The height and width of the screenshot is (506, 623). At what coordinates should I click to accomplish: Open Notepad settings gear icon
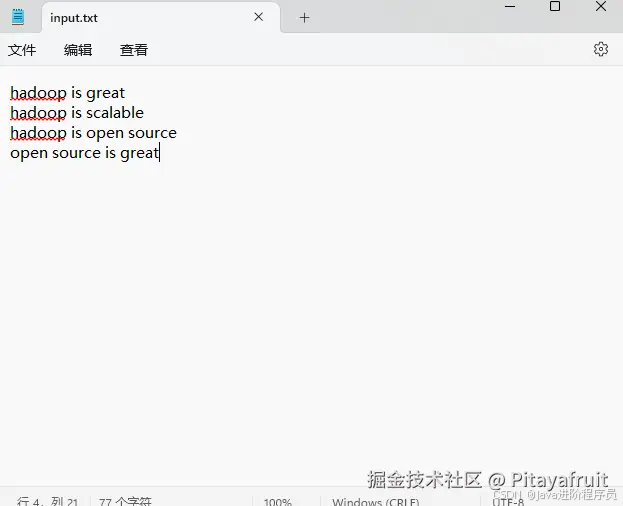[x=601, y=49]
